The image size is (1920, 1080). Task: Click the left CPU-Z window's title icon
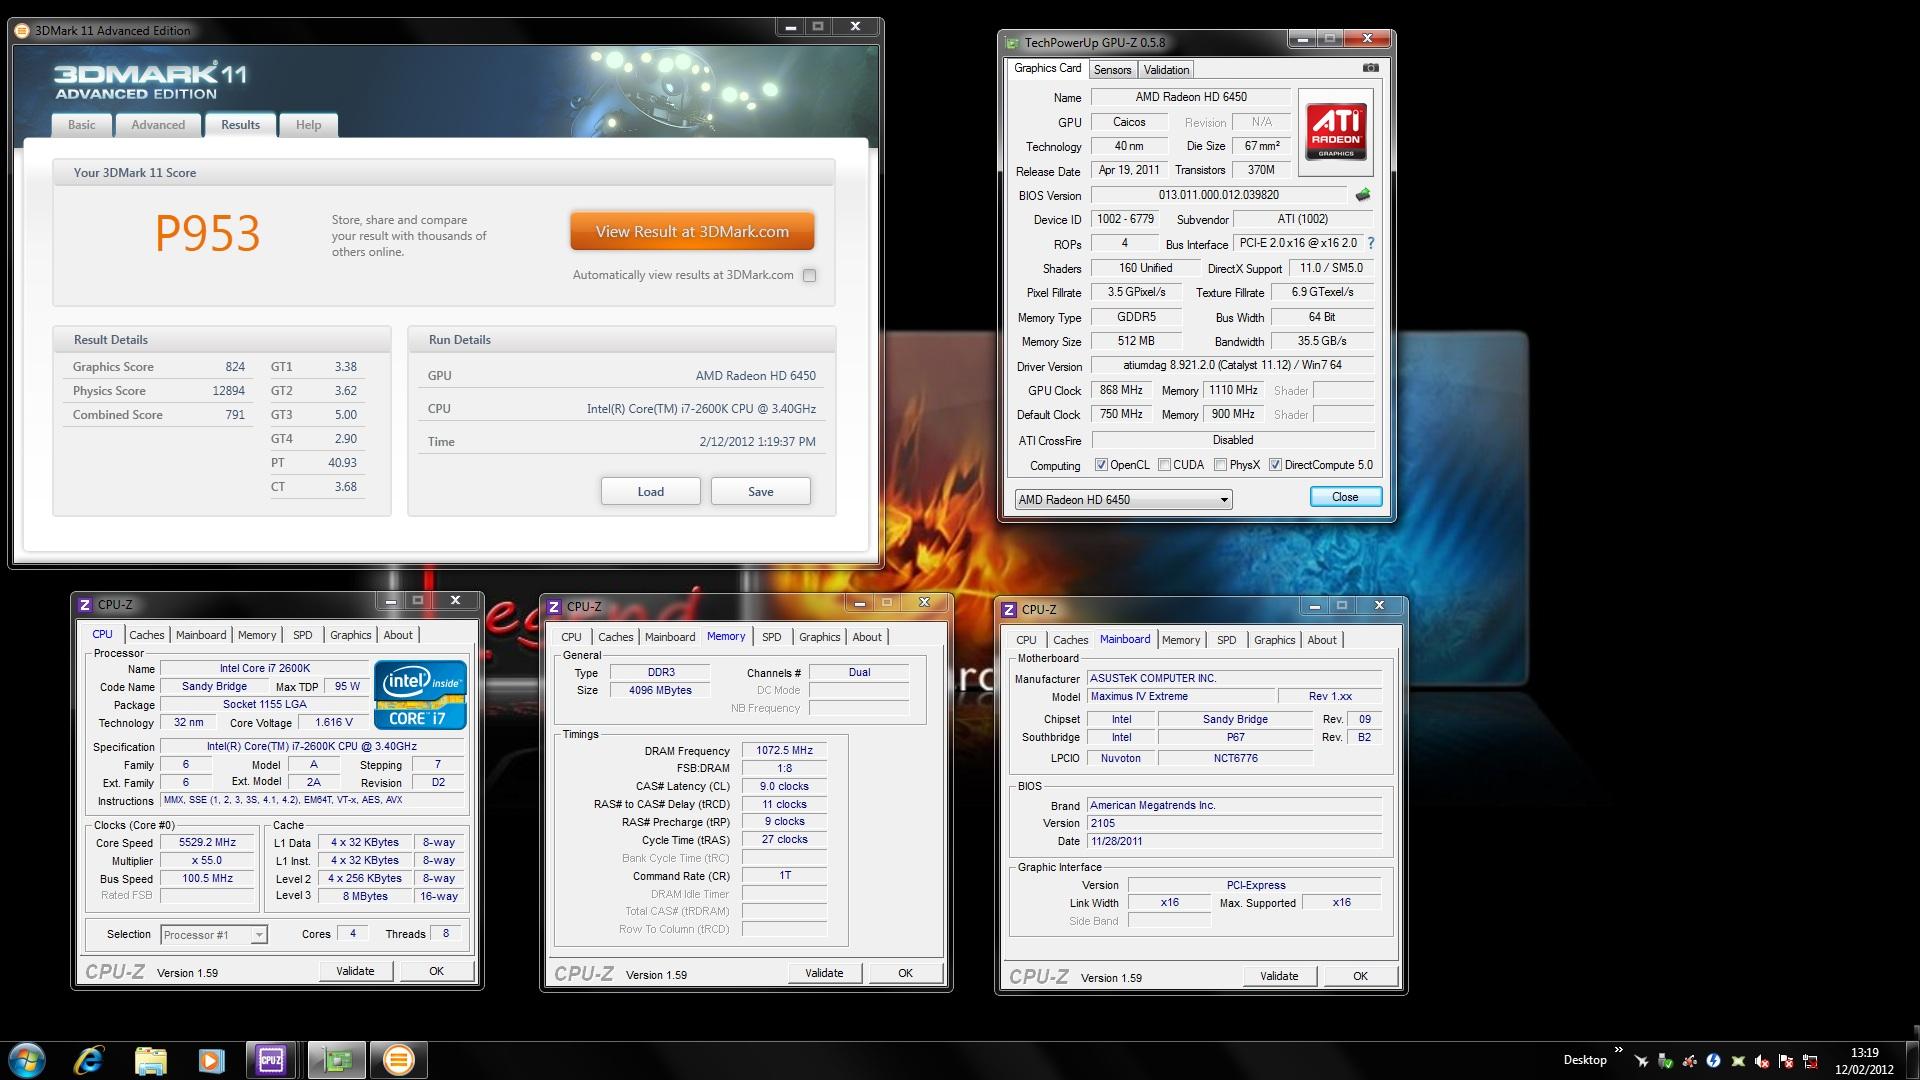(x=85, y=604)
